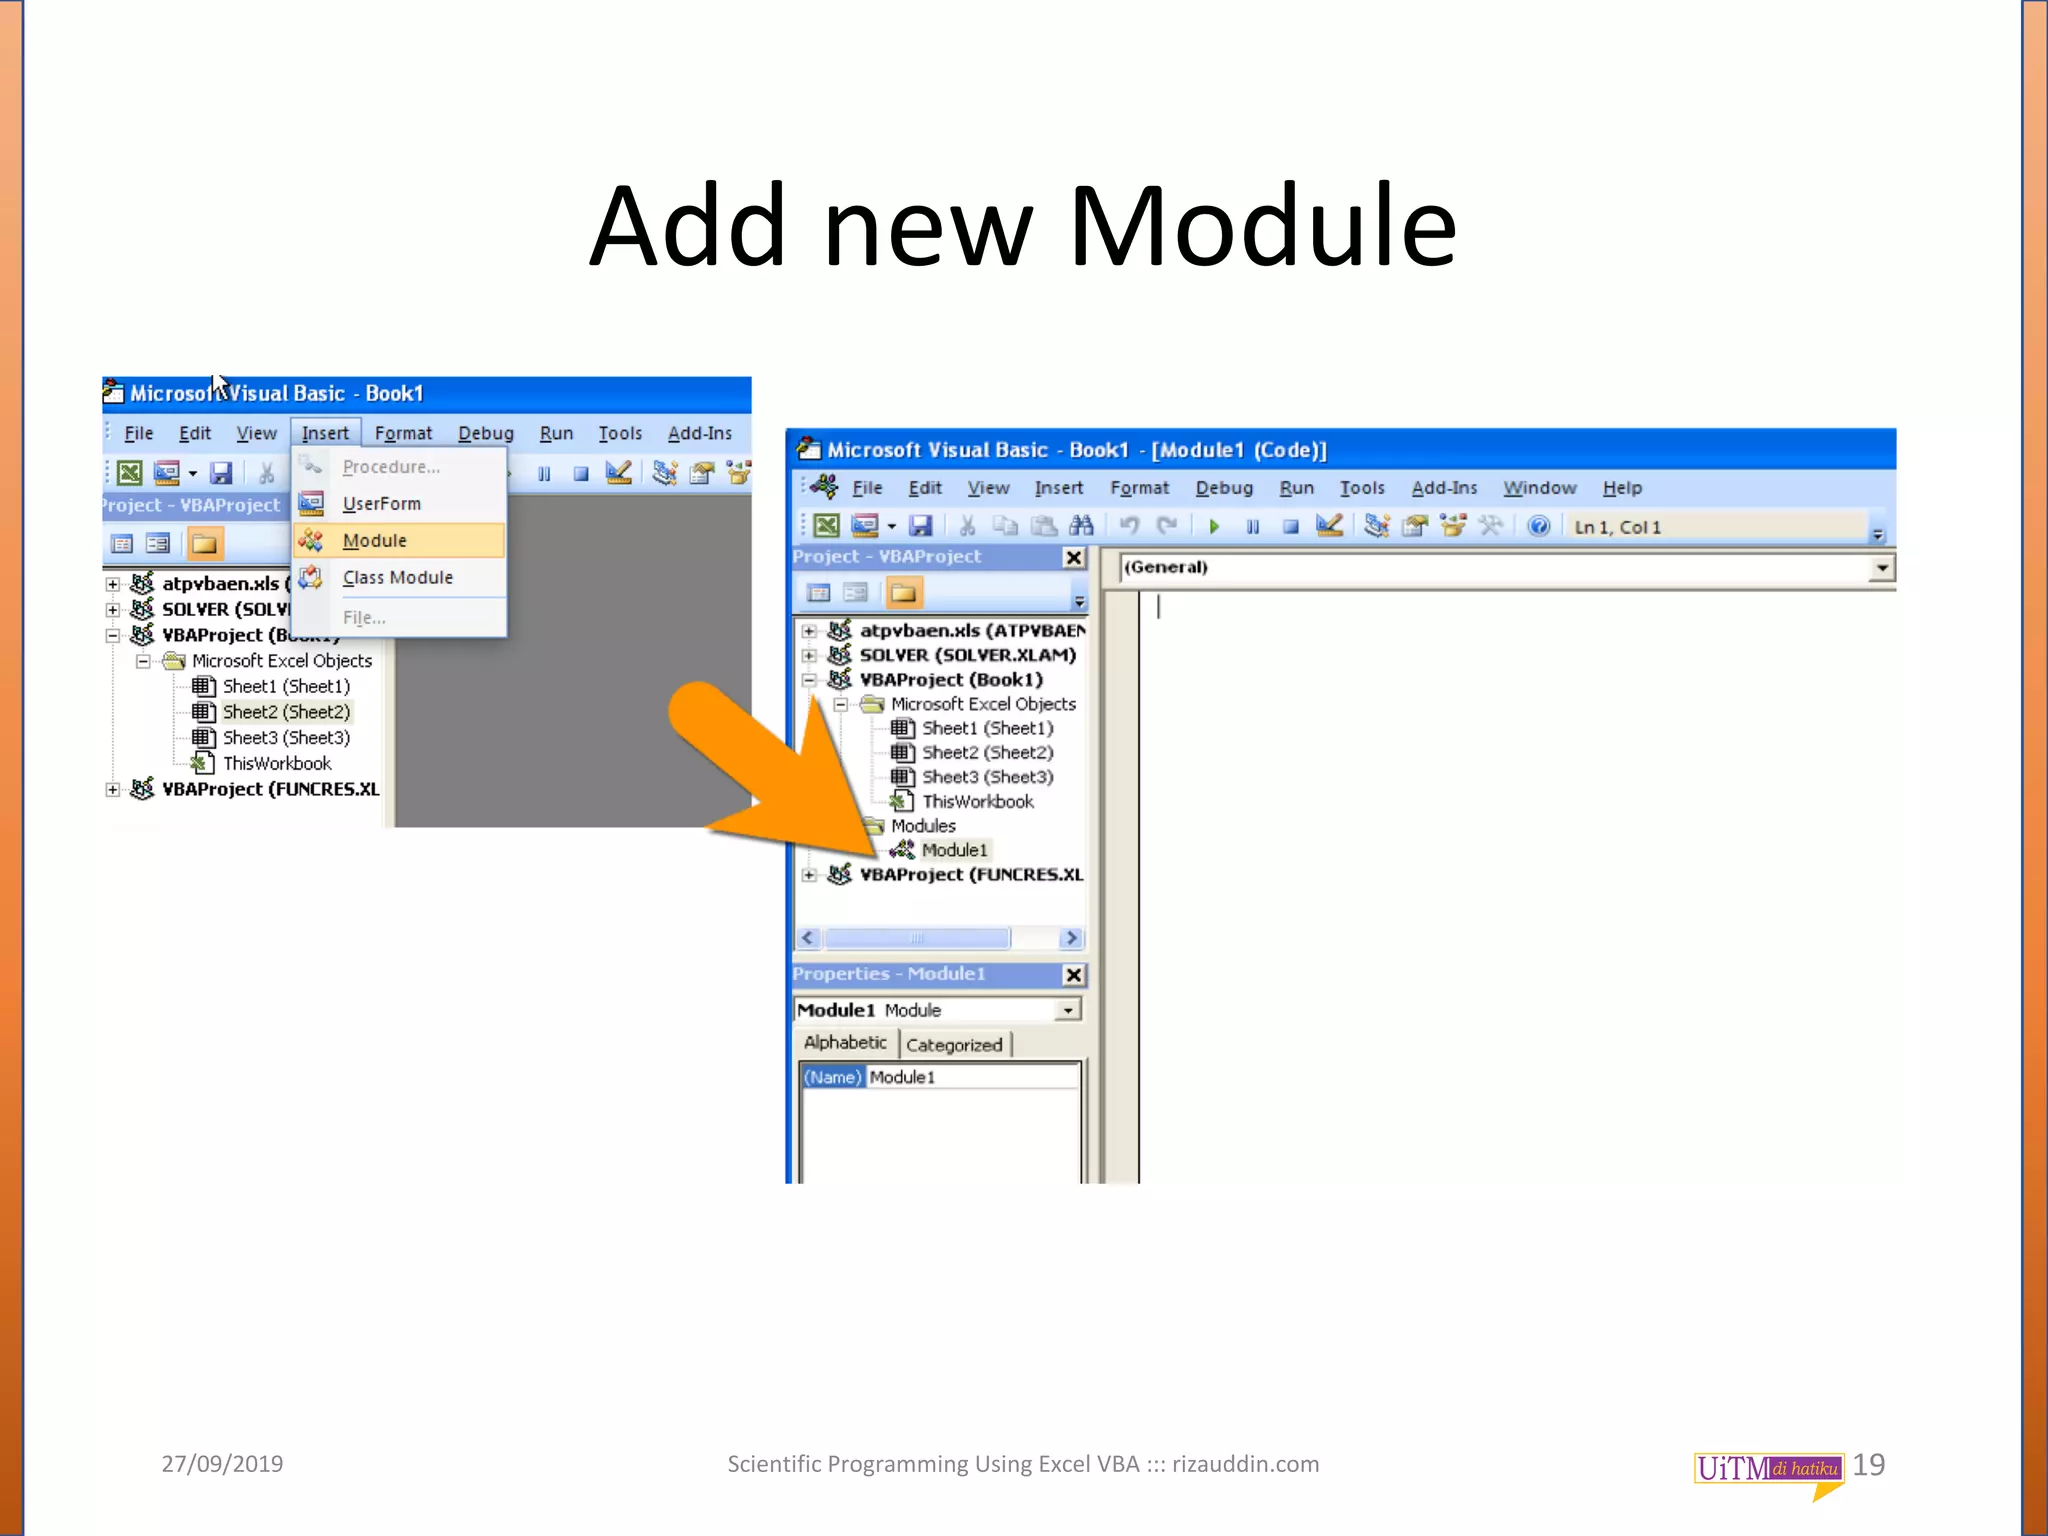The height and width of the screenshot is (1536, 2048).
Task: Open UserForm dropdown arrow in left toolbar
Action: pos(193,473)
